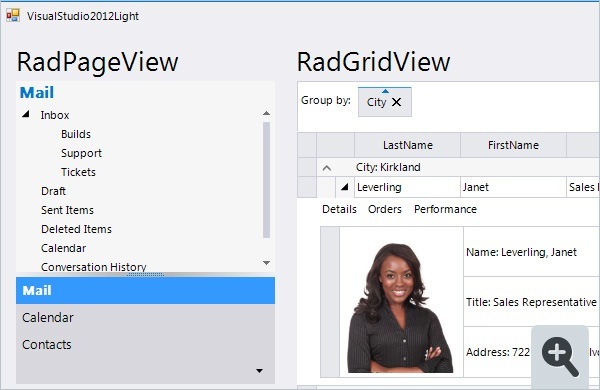Switch to the Details tab
The width and height of the screenshot is (600, 390).
[339, 209]
